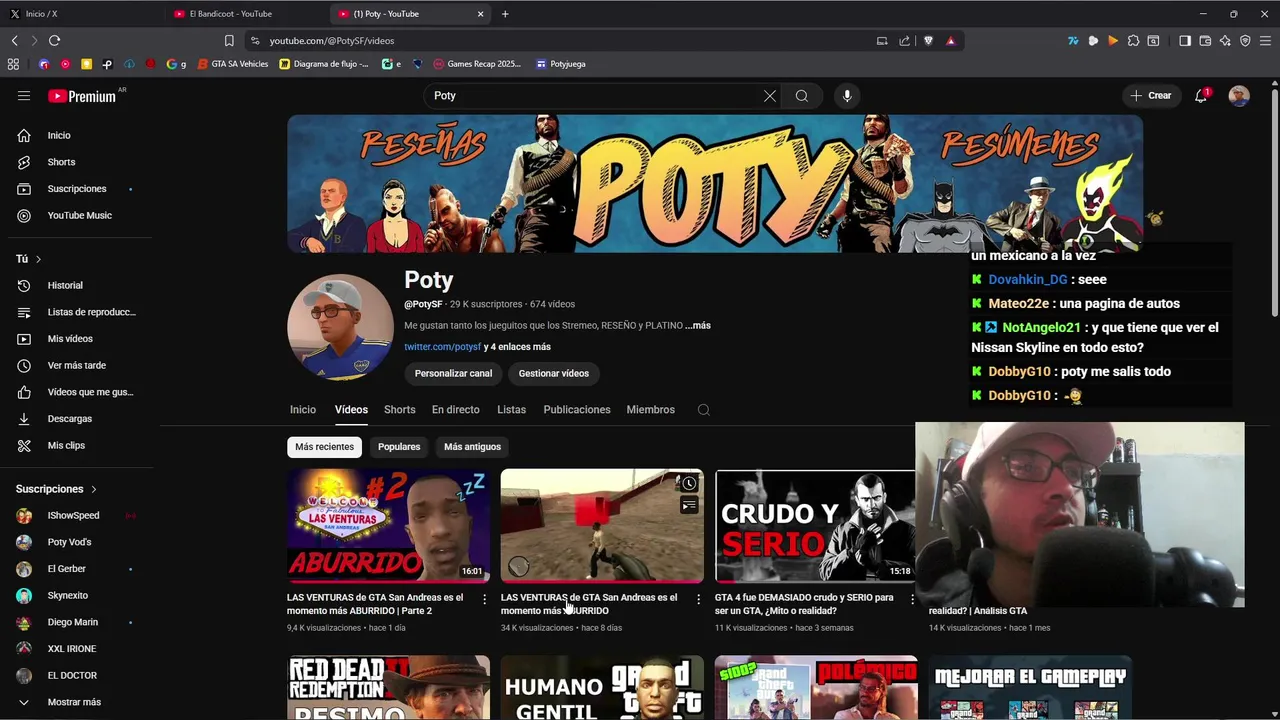
Task: Open Brave Rewards triangle icon
Action: tap(950, 41)
